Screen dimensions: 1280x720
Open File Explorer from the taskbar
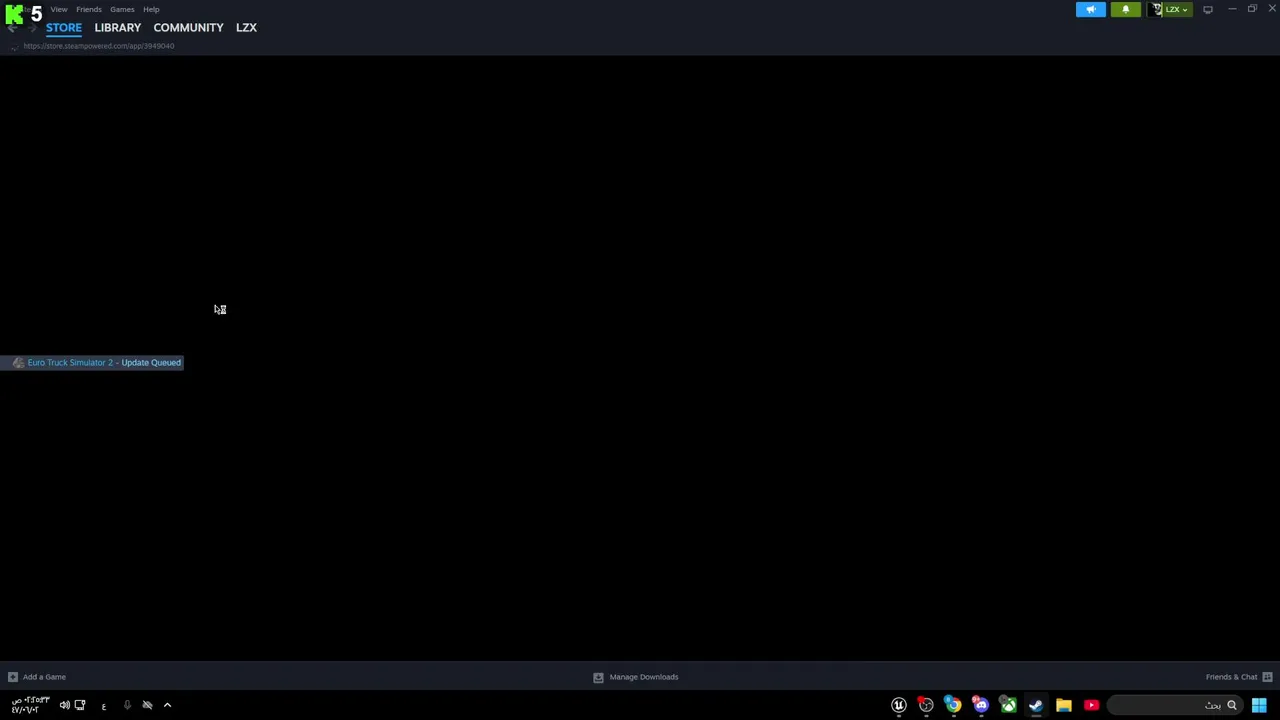[x=1063, y=706]
